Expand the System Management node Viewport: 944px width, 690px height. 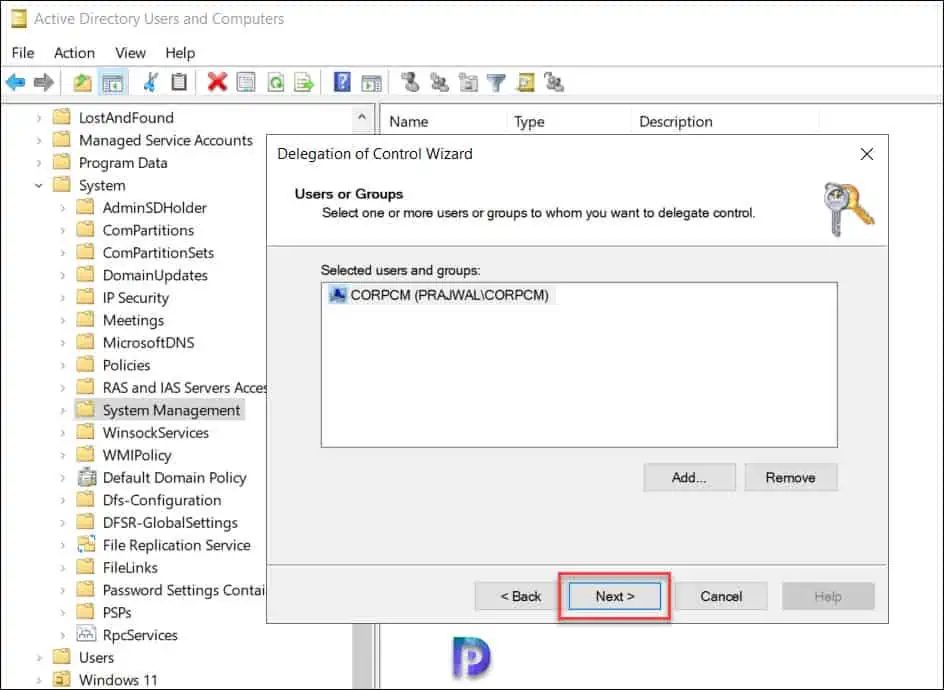[x=63, y=411]
